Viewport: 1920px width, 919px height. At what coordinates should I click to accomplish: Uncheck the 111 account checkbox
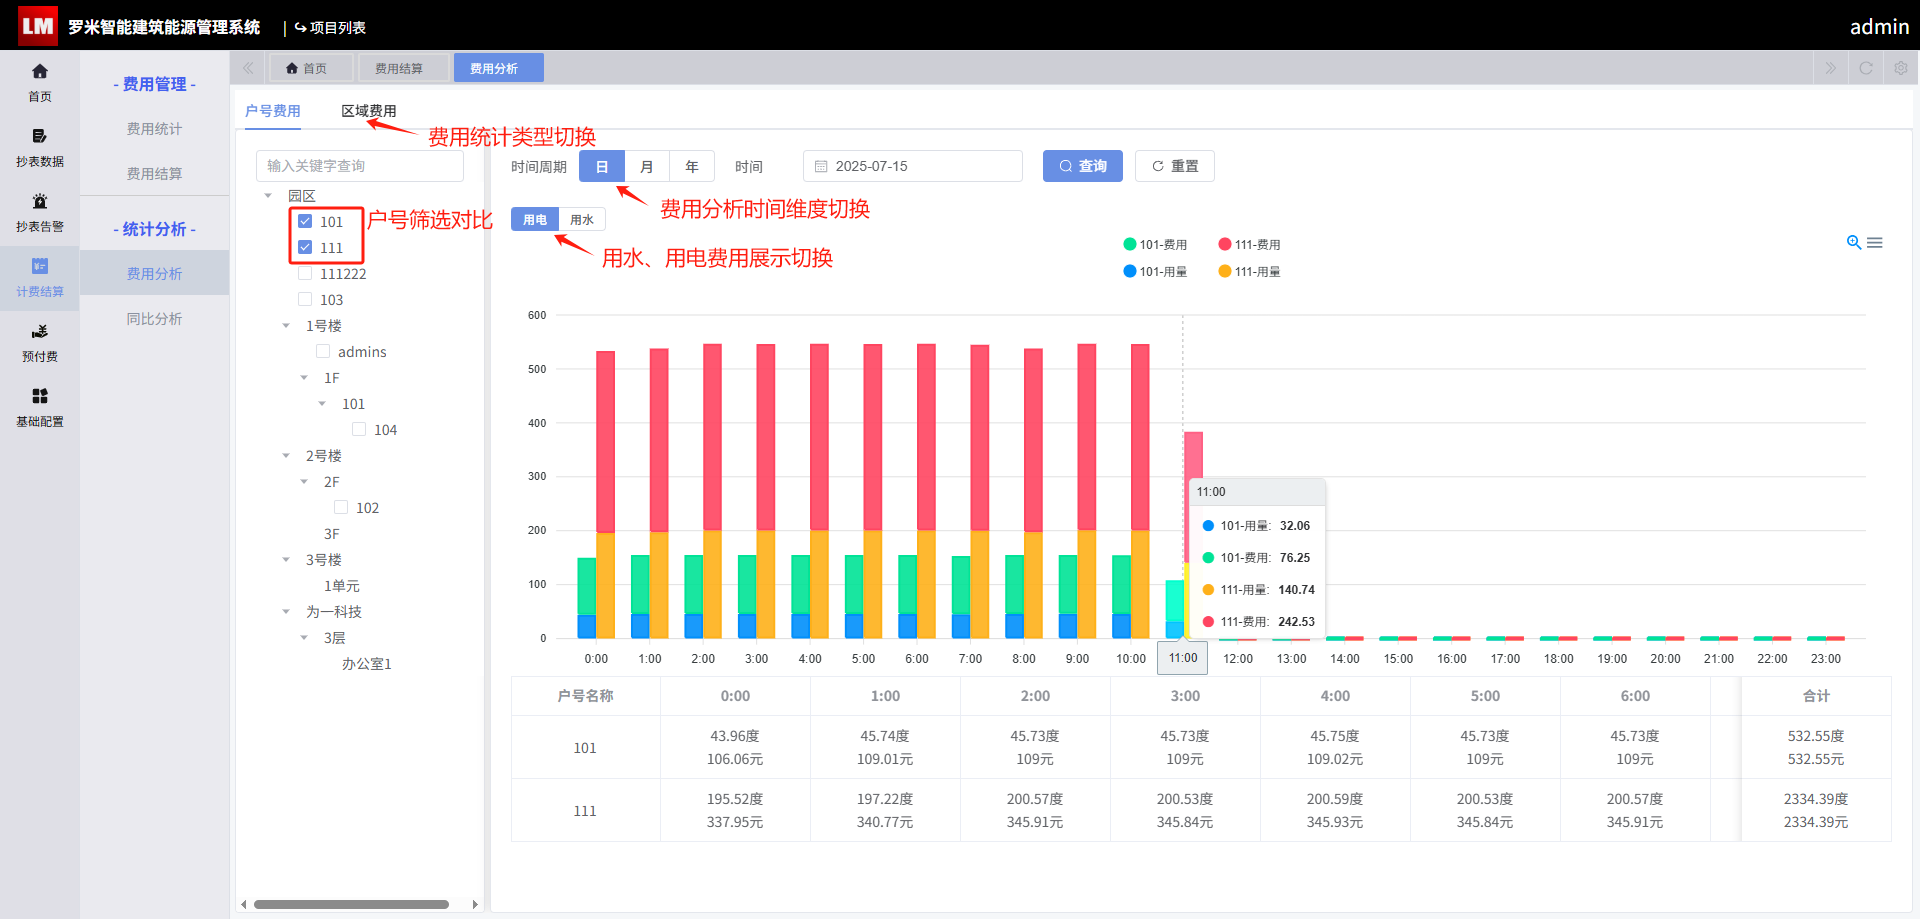coord(305,247)
